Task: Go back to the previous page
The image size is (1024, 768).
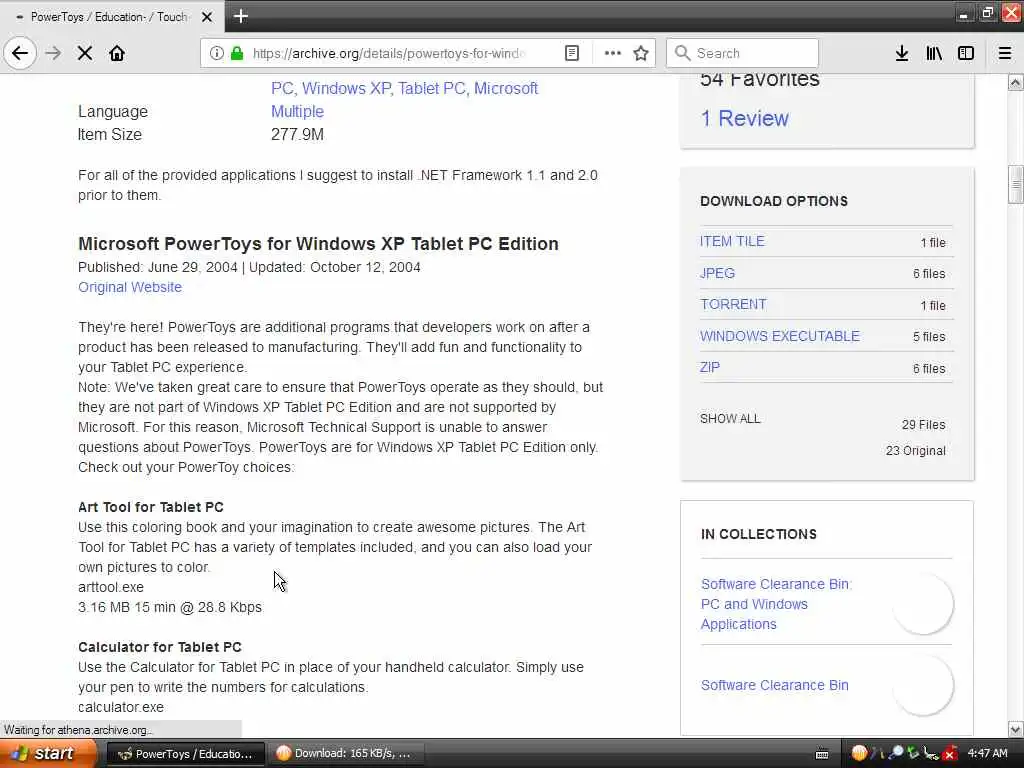Action: pyautogui.click(x=20, y=53)
